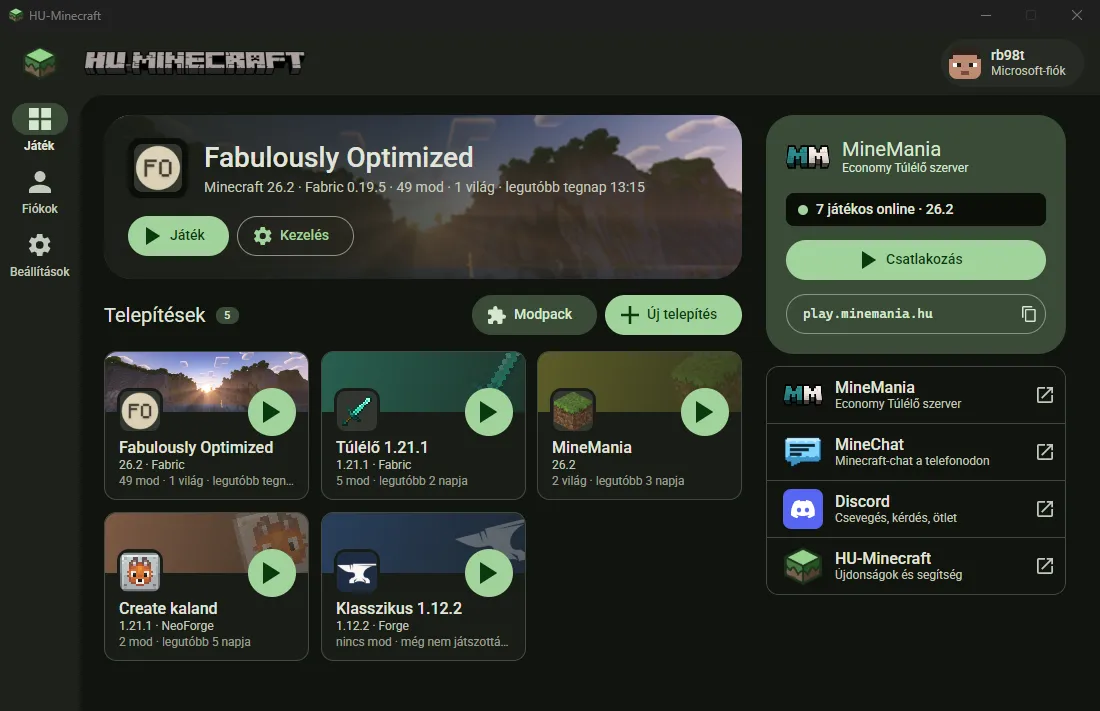
Task: Click the title bar app icon
Action: [16, 15]
